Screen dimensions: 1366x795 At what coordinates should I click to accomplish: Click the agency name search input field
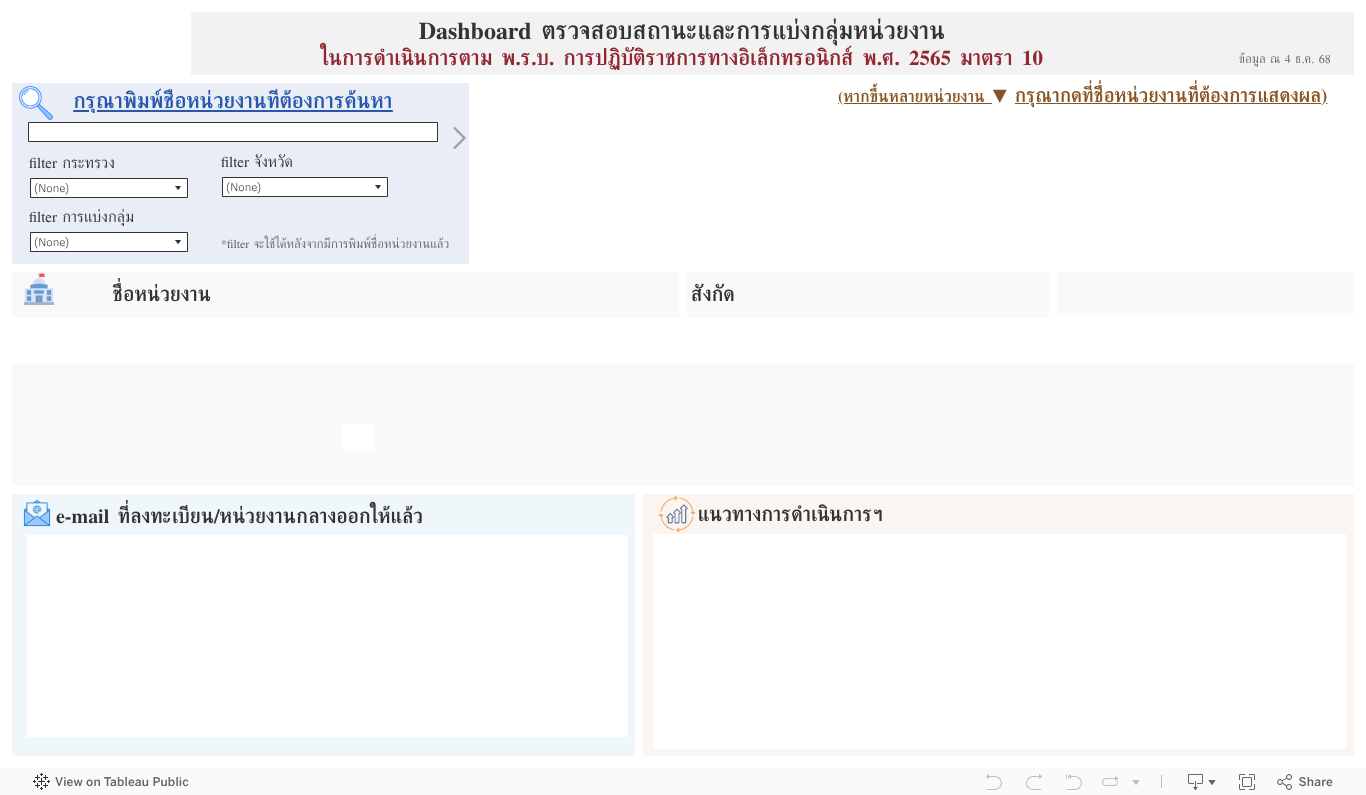(x=233, y=131)
